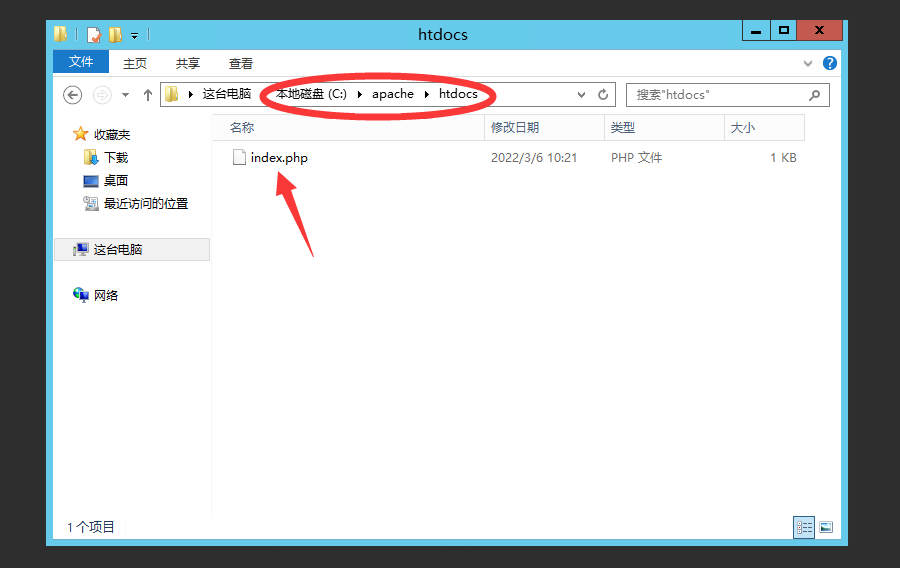Click the New folder quick access icon

point(115,35)
